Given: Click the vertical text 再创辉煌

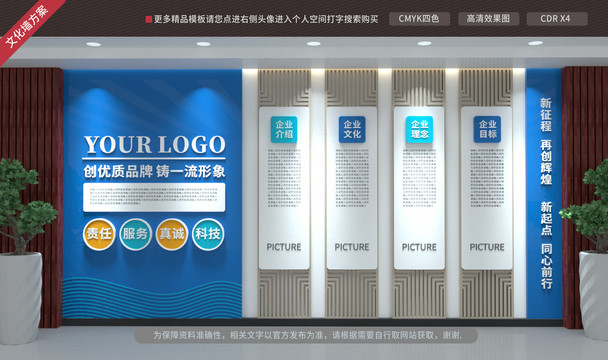Looking at the screenshot, I should point(546,163).
